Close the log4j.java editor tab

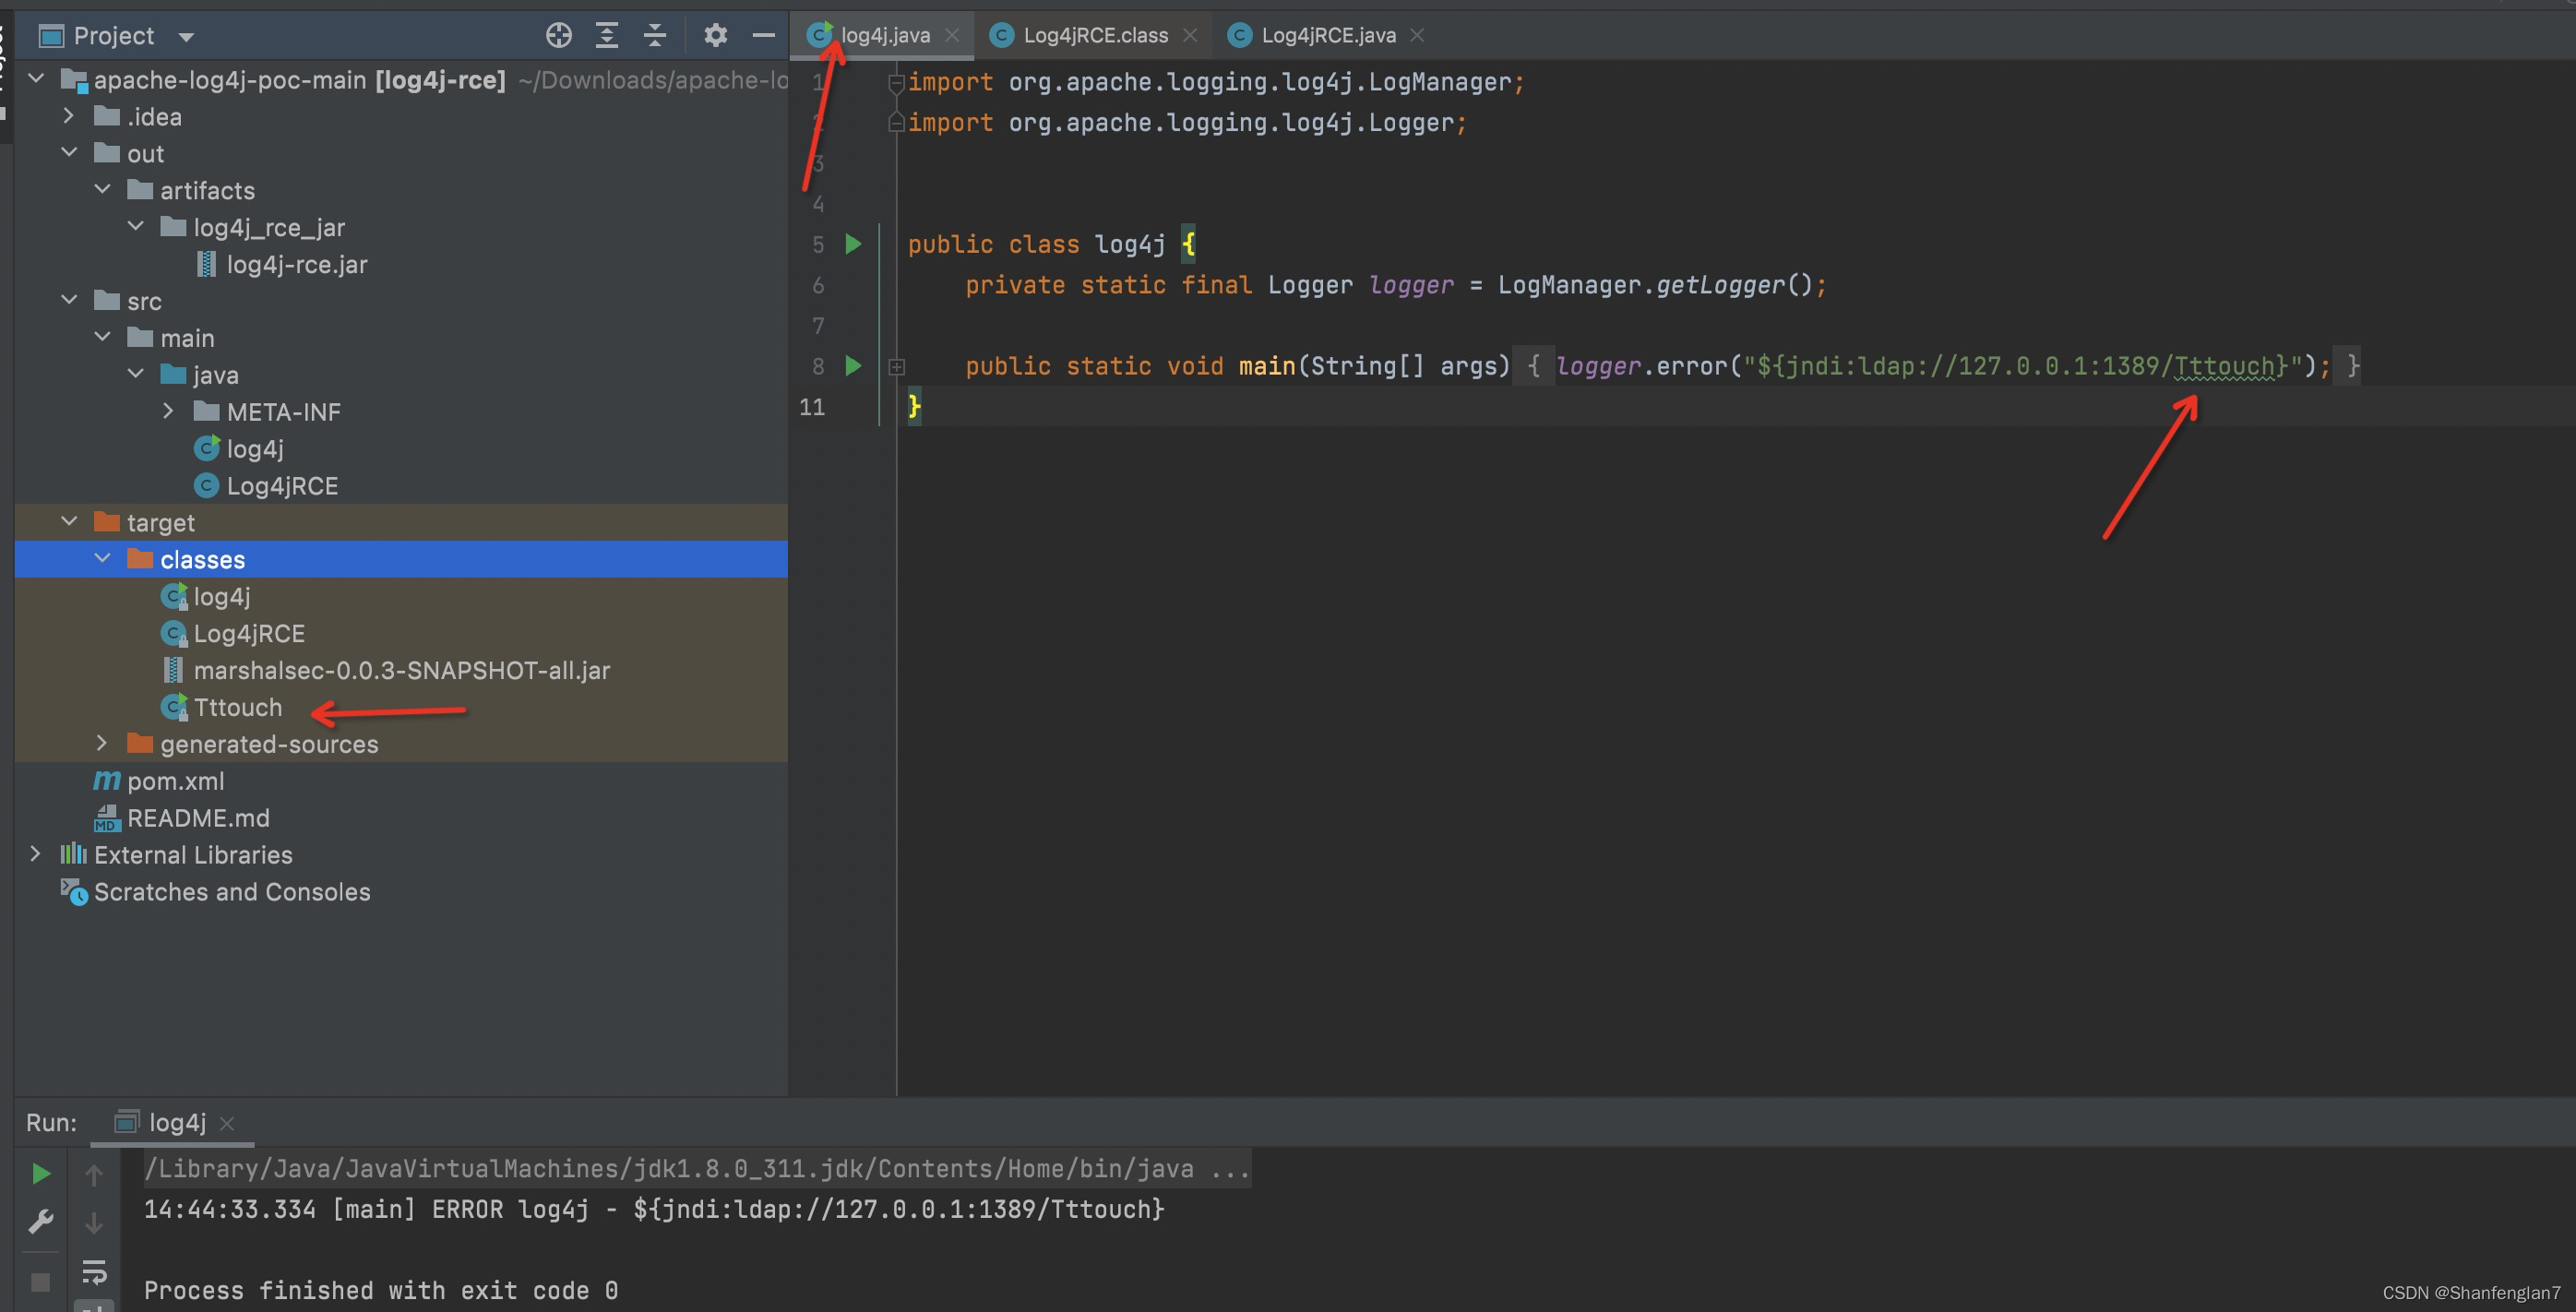952,35
